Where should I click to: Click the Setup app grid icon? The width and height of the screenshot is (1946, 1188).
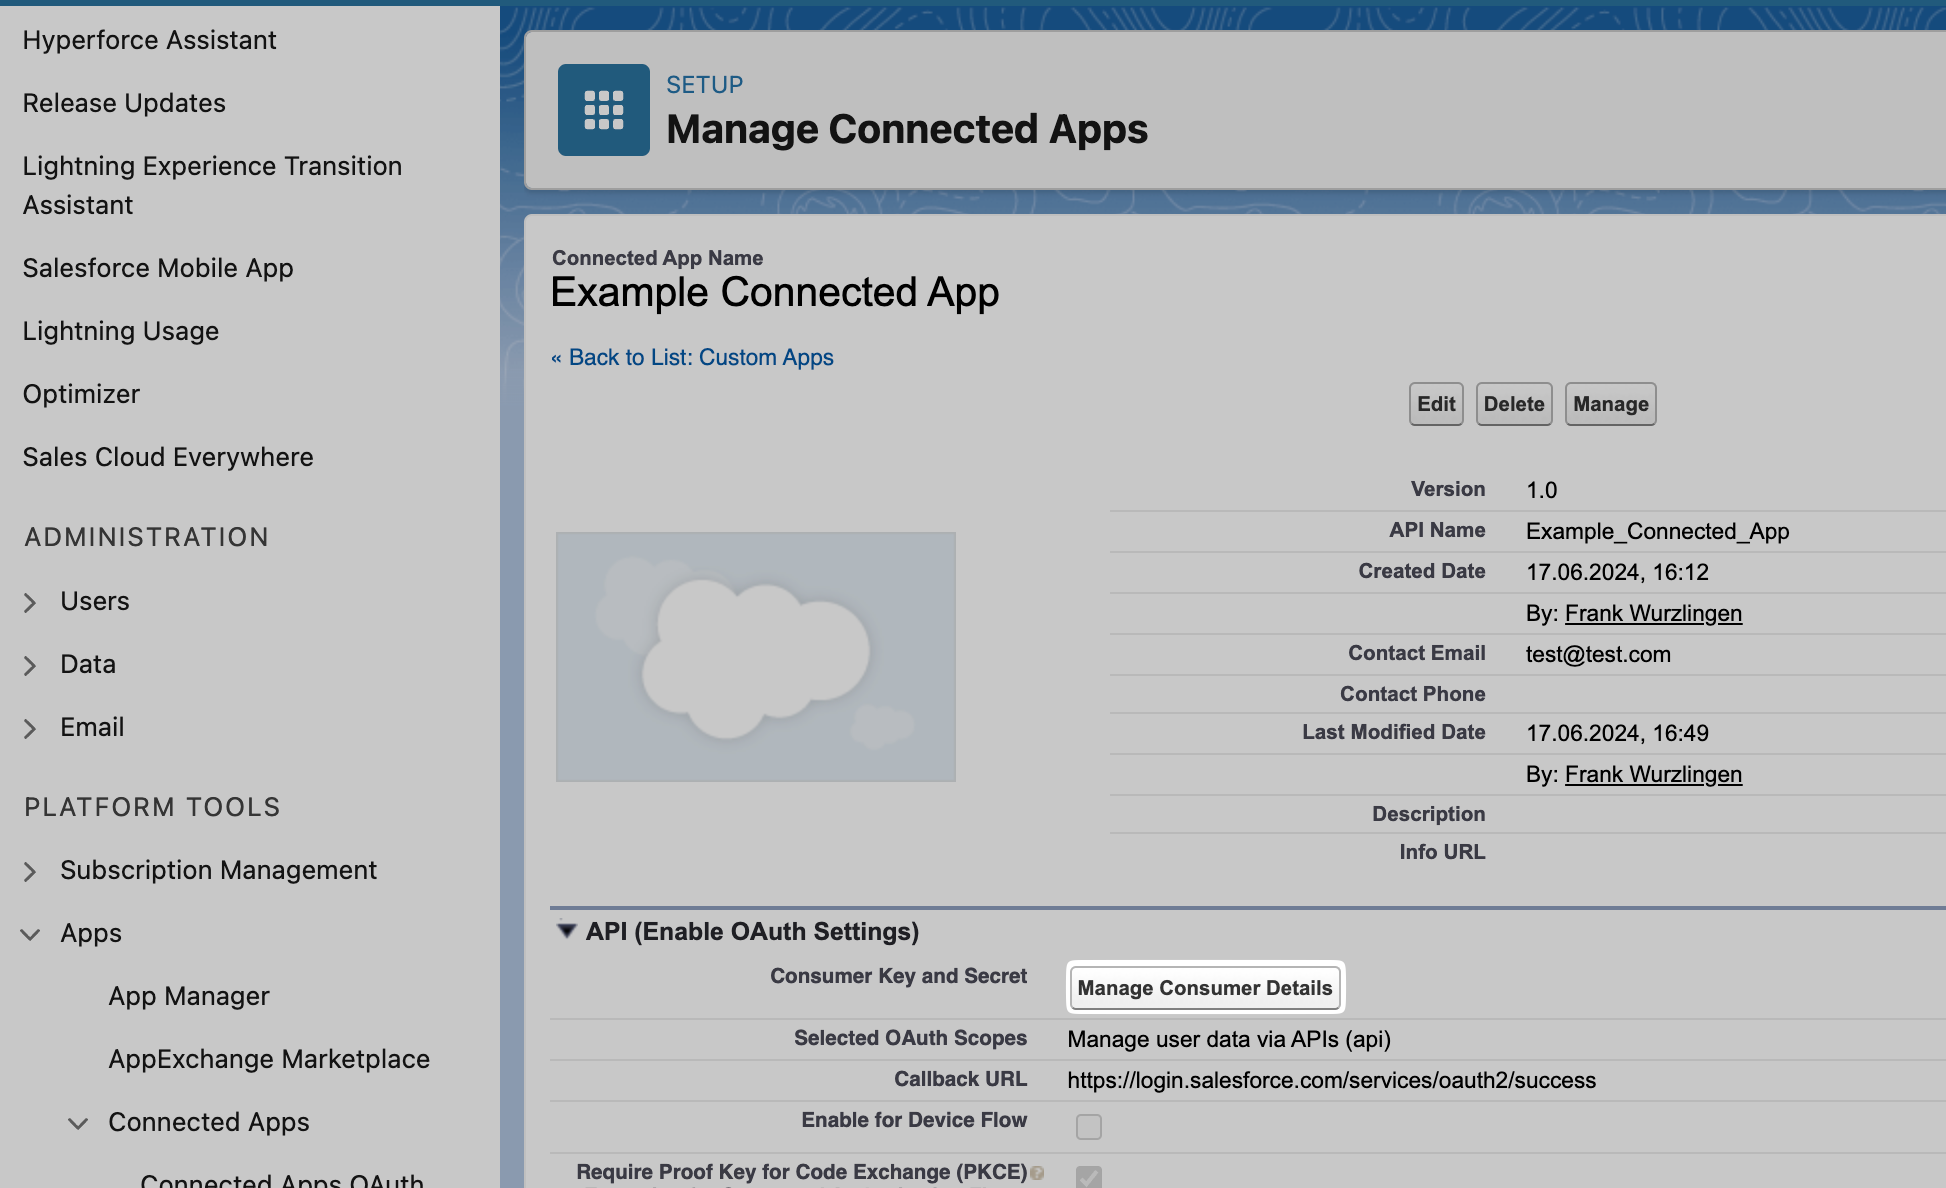pos(603,110)
